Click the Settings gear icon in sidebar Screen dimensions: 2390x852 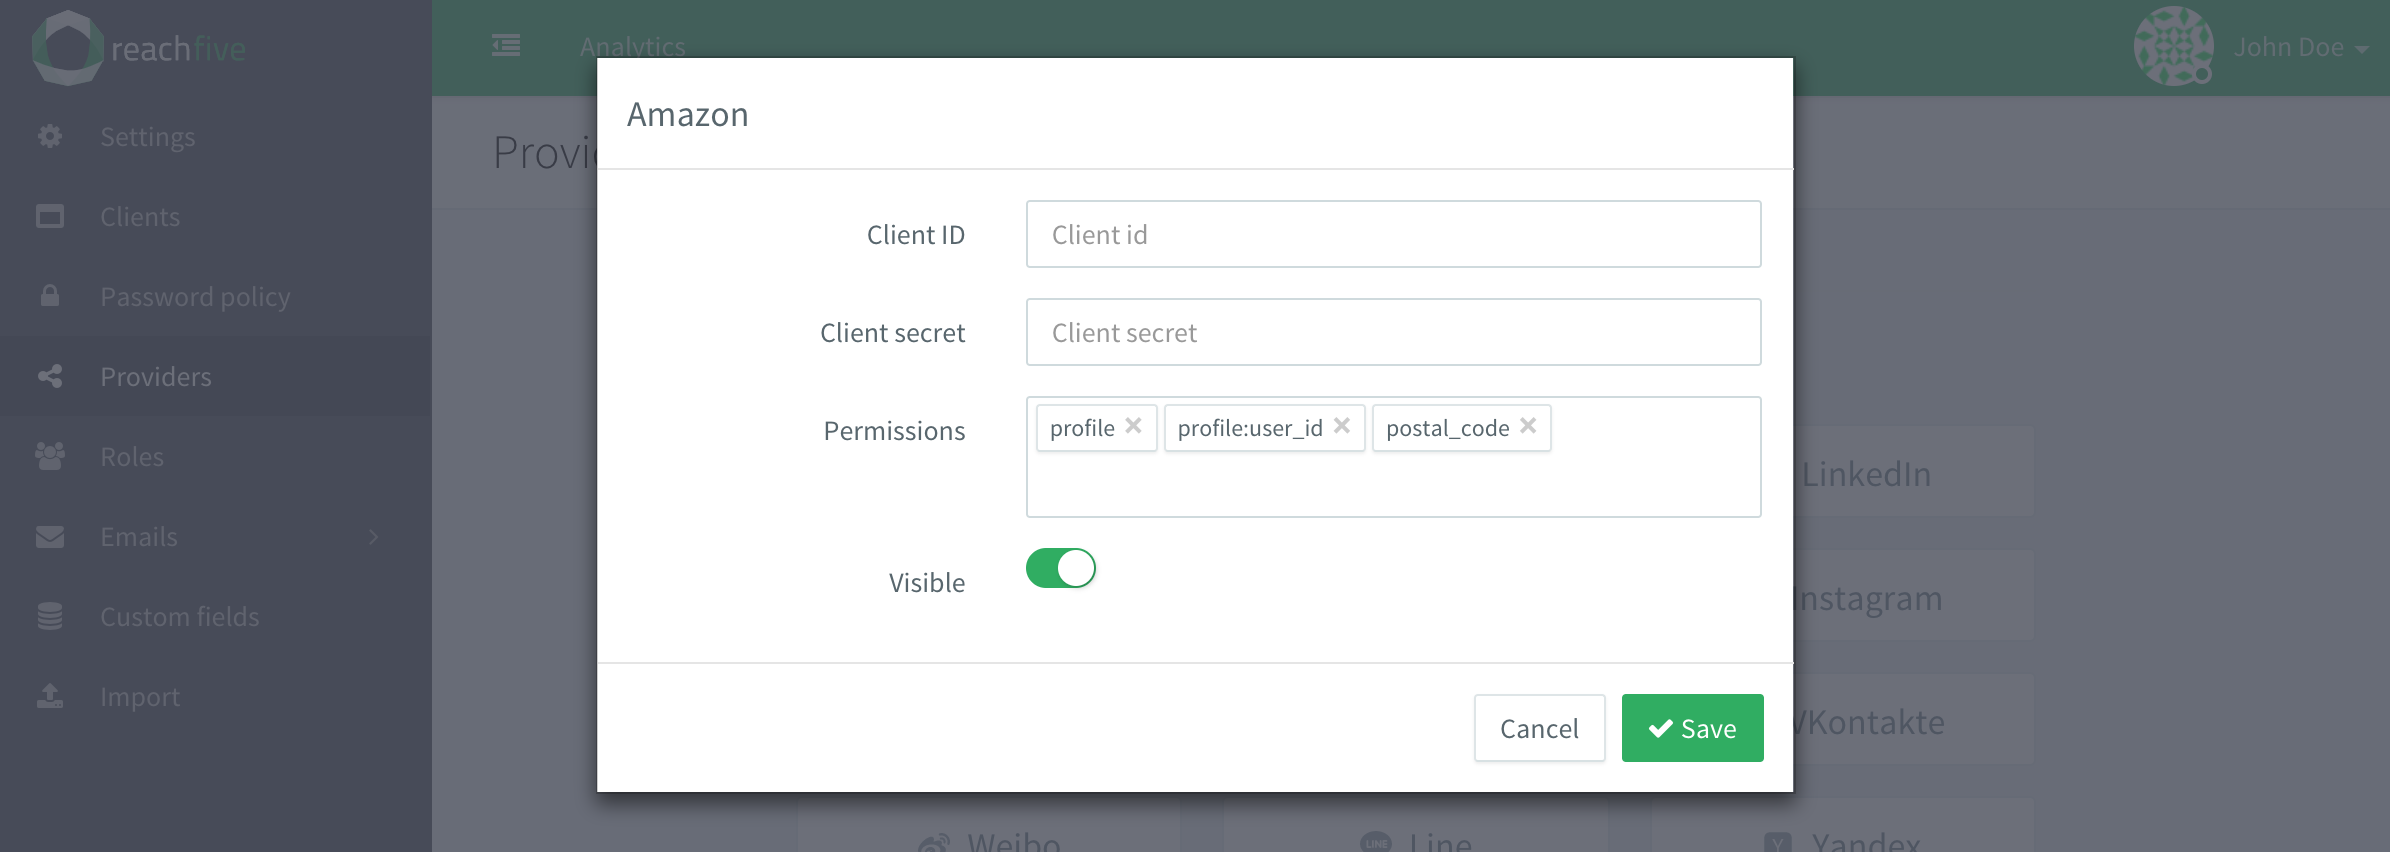pyautogui.click(x=50, y=136)
